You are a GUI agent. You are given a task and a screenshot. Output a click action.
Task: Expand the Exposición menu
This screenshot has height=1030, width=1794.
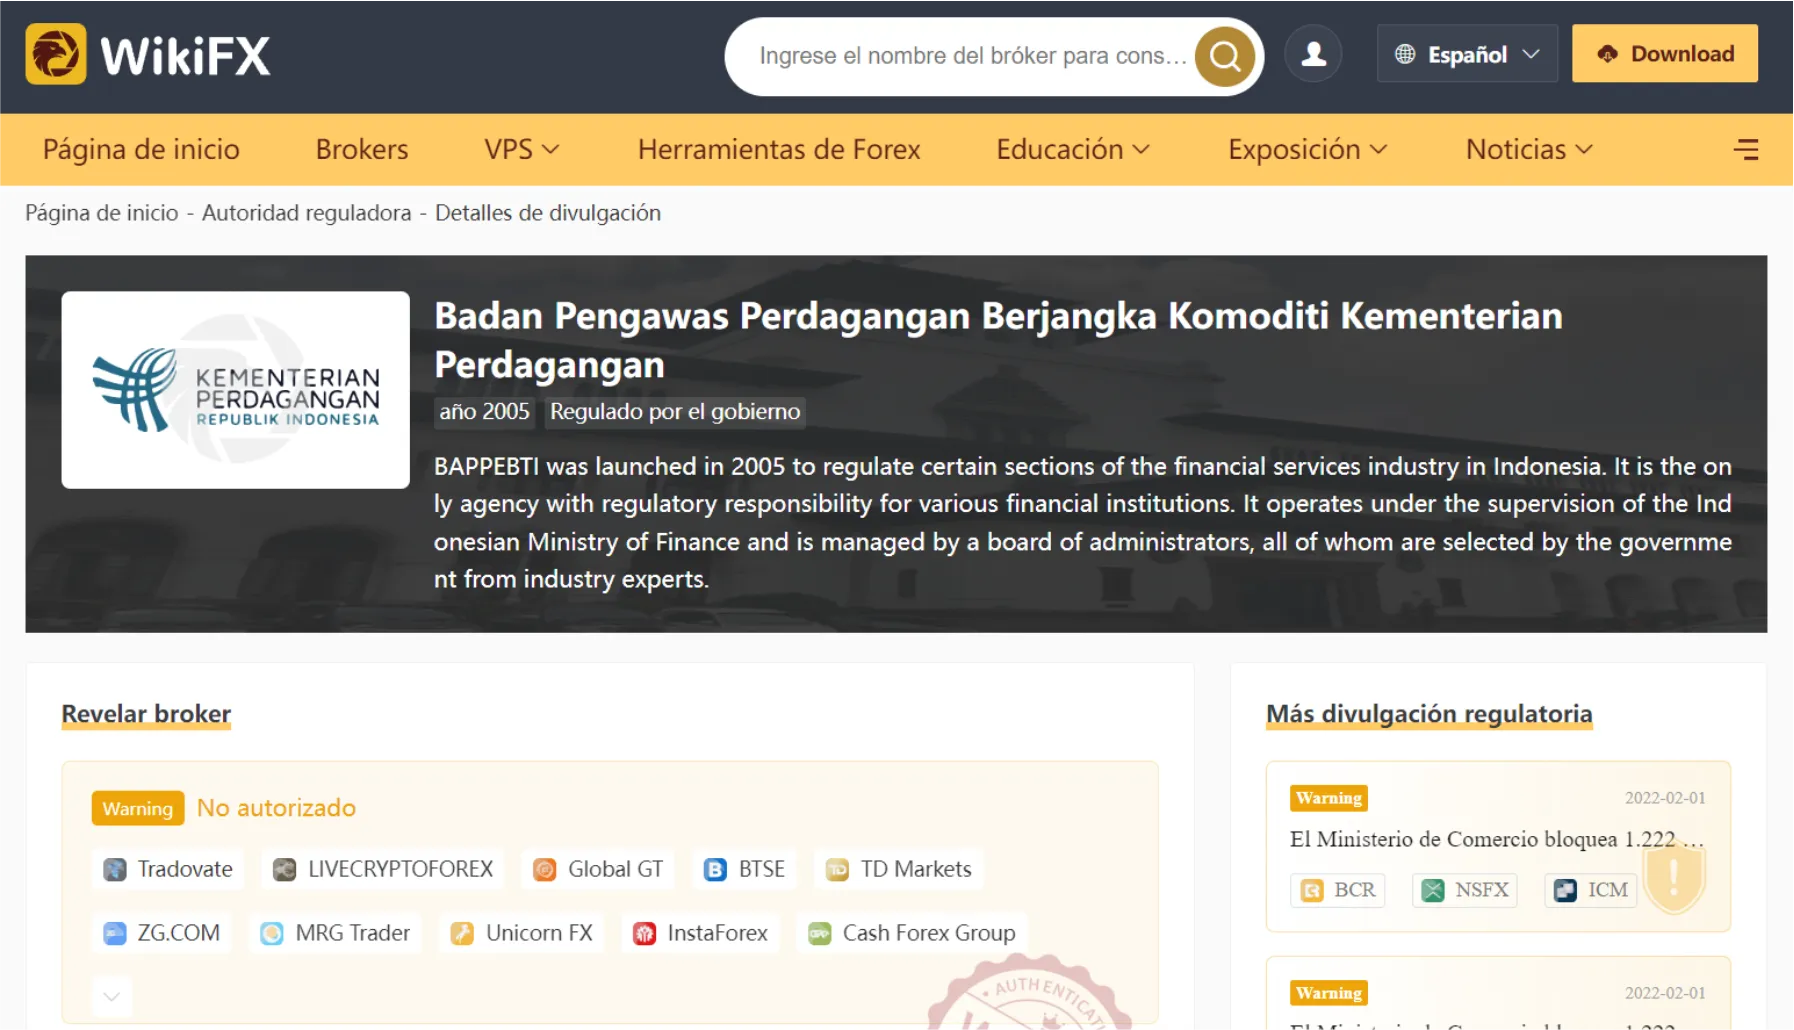(1308, 149)
